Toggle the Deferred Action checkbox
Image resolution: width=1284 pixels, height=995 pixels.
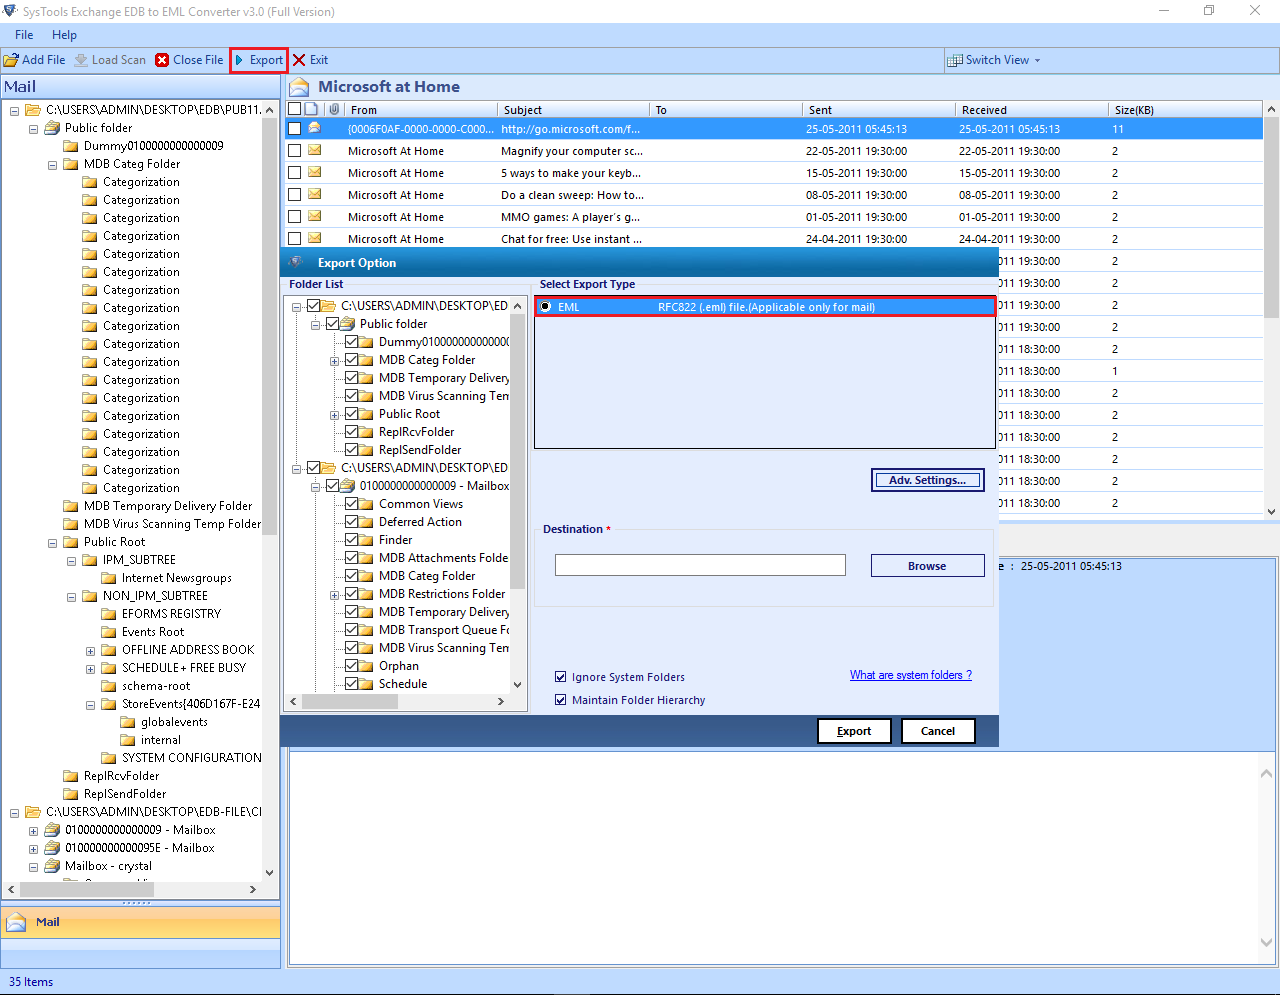click(x=352, y=522)
